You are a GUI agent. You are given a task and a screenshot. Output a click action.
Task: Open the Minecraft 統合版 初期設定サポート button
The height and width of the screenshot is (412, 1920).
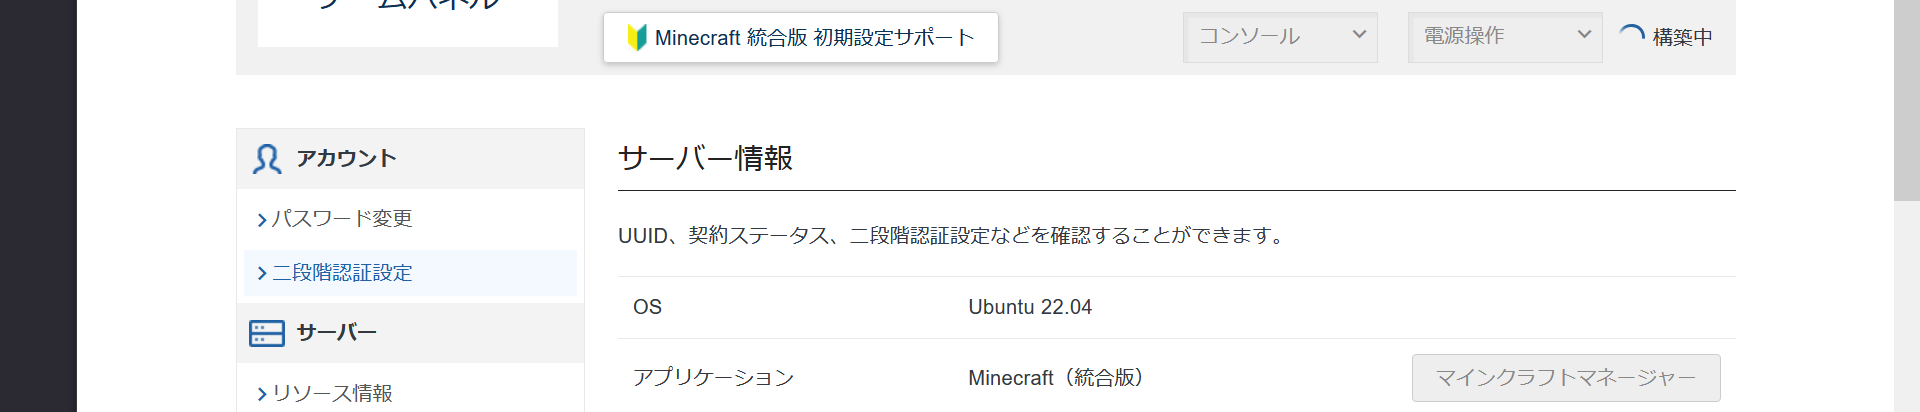pos(801,38)
